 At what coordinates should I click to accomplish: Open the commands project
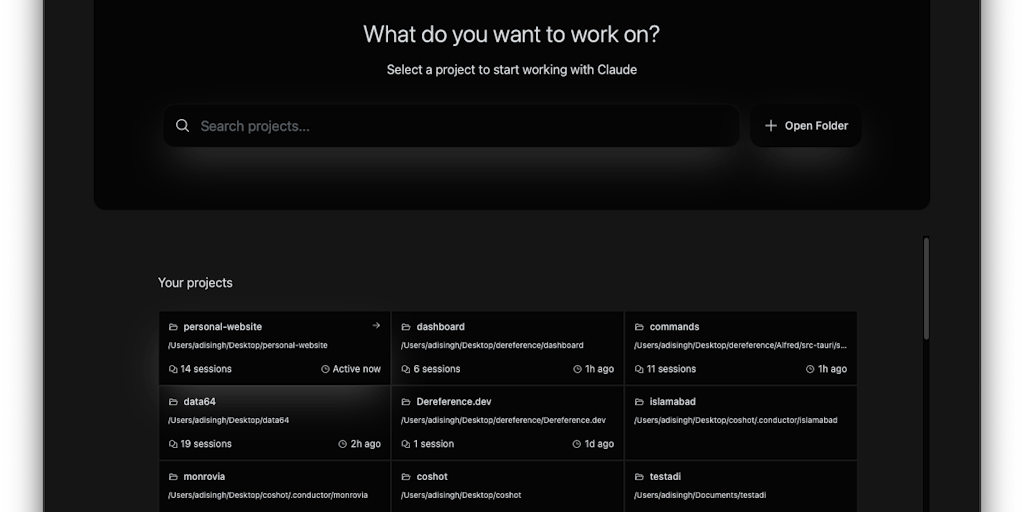741,347
